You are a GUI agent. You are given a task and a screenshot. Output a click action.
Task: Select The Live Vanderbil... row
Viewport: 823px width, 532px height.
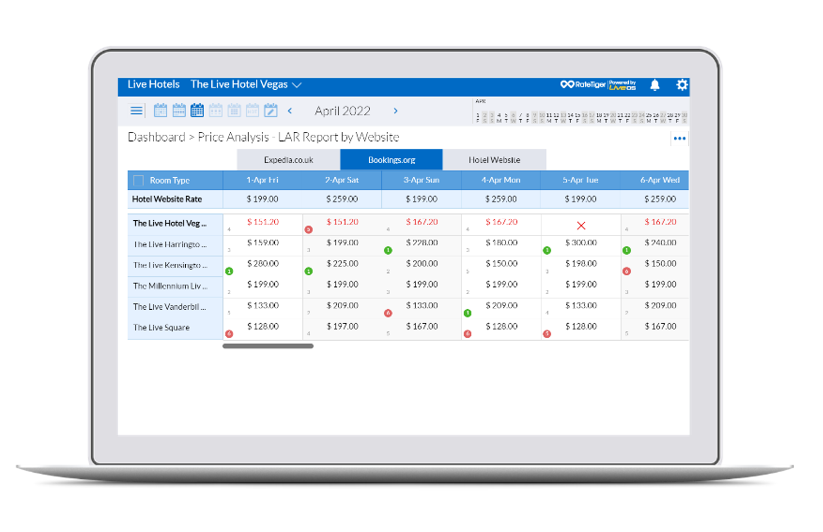click(x=175, y=307)
